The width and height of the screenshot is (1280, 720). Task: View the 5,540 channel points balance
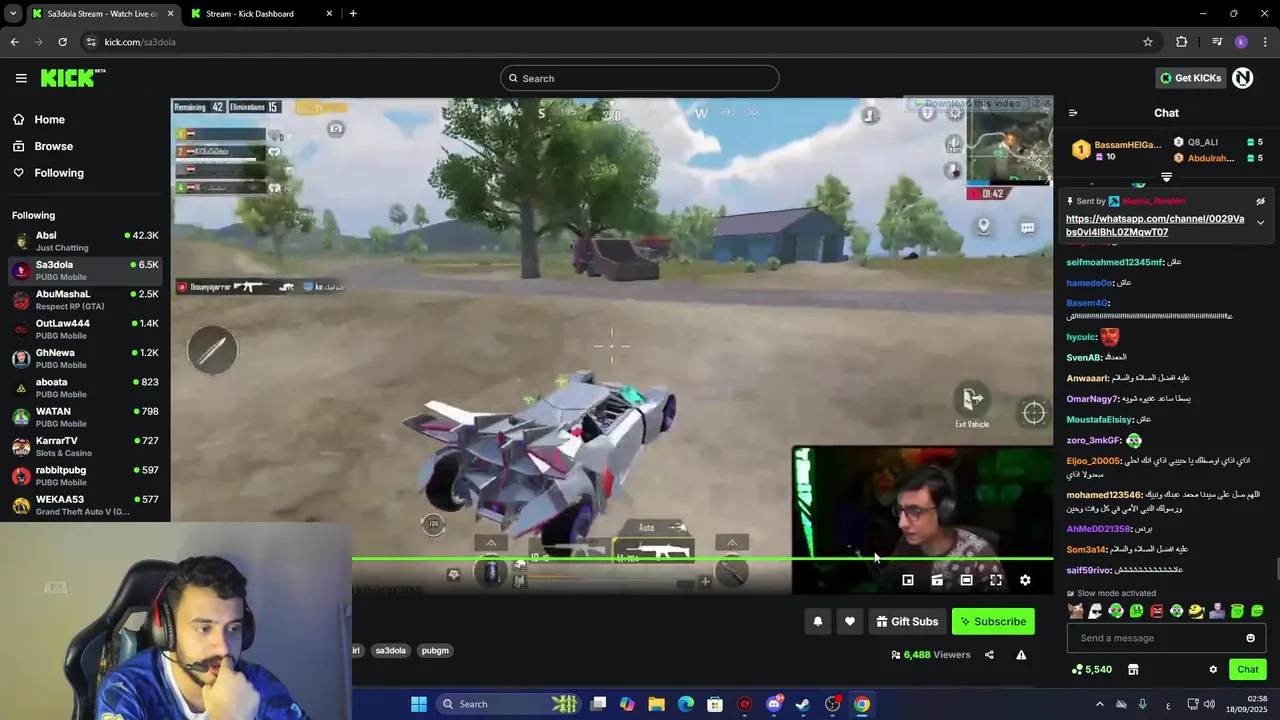[x=1091, y=669]
